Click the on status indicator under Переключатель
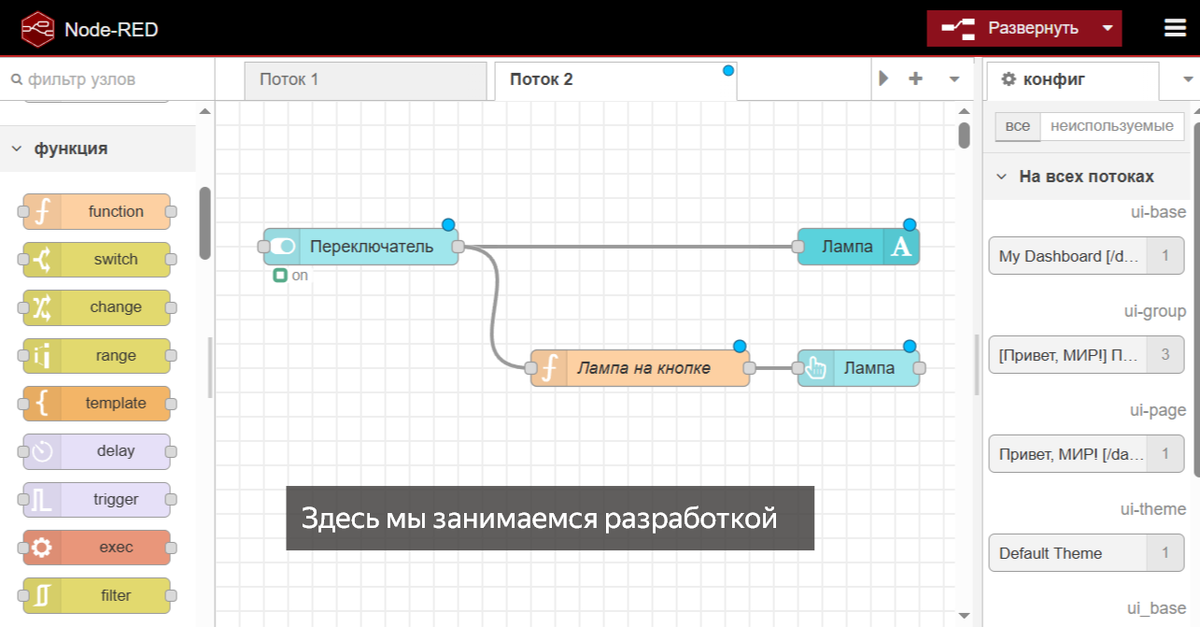Screen dimensions: 1200x627 pos(290,275)
